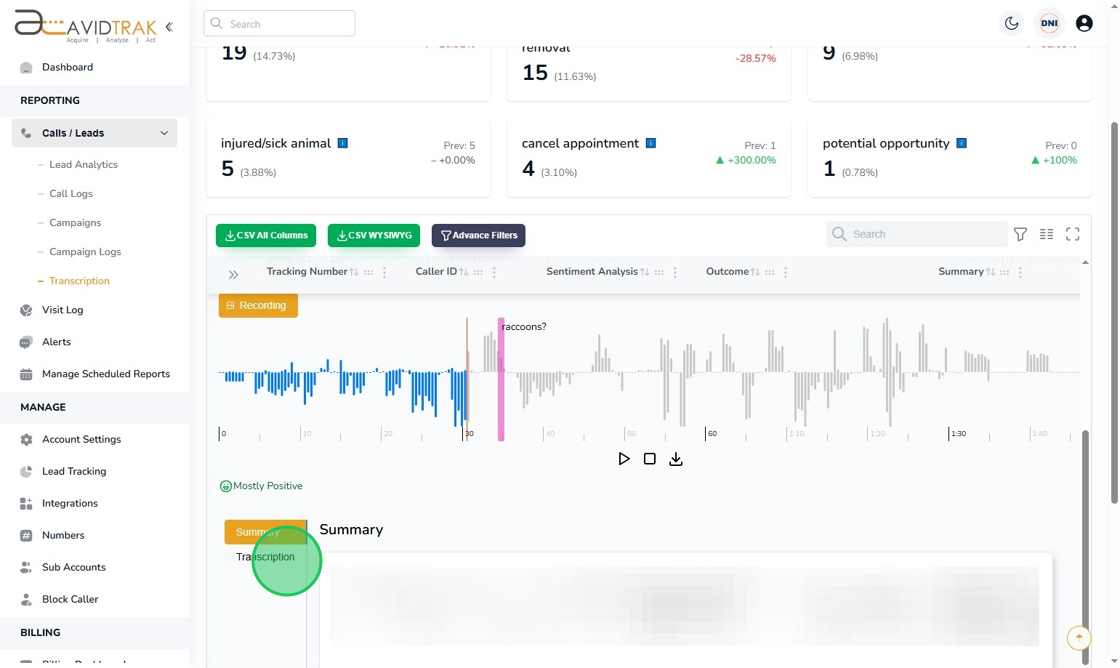Toggle fullscreen table view icon
This screenshot has height=668, width=1120.
(1072, 234)
